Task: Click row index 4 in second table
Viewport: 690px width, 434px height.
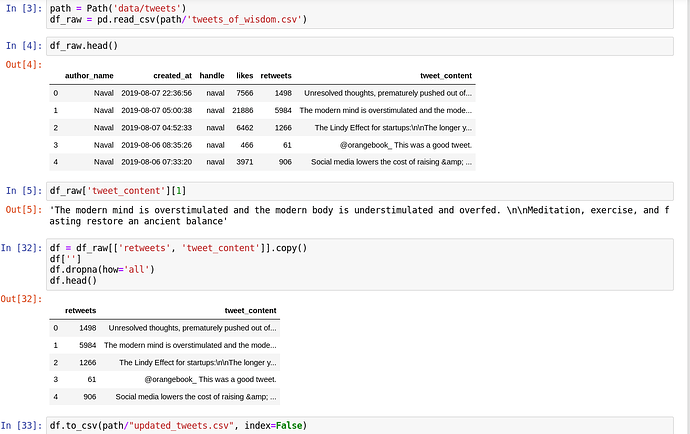Action: click(x=55, y=397)
